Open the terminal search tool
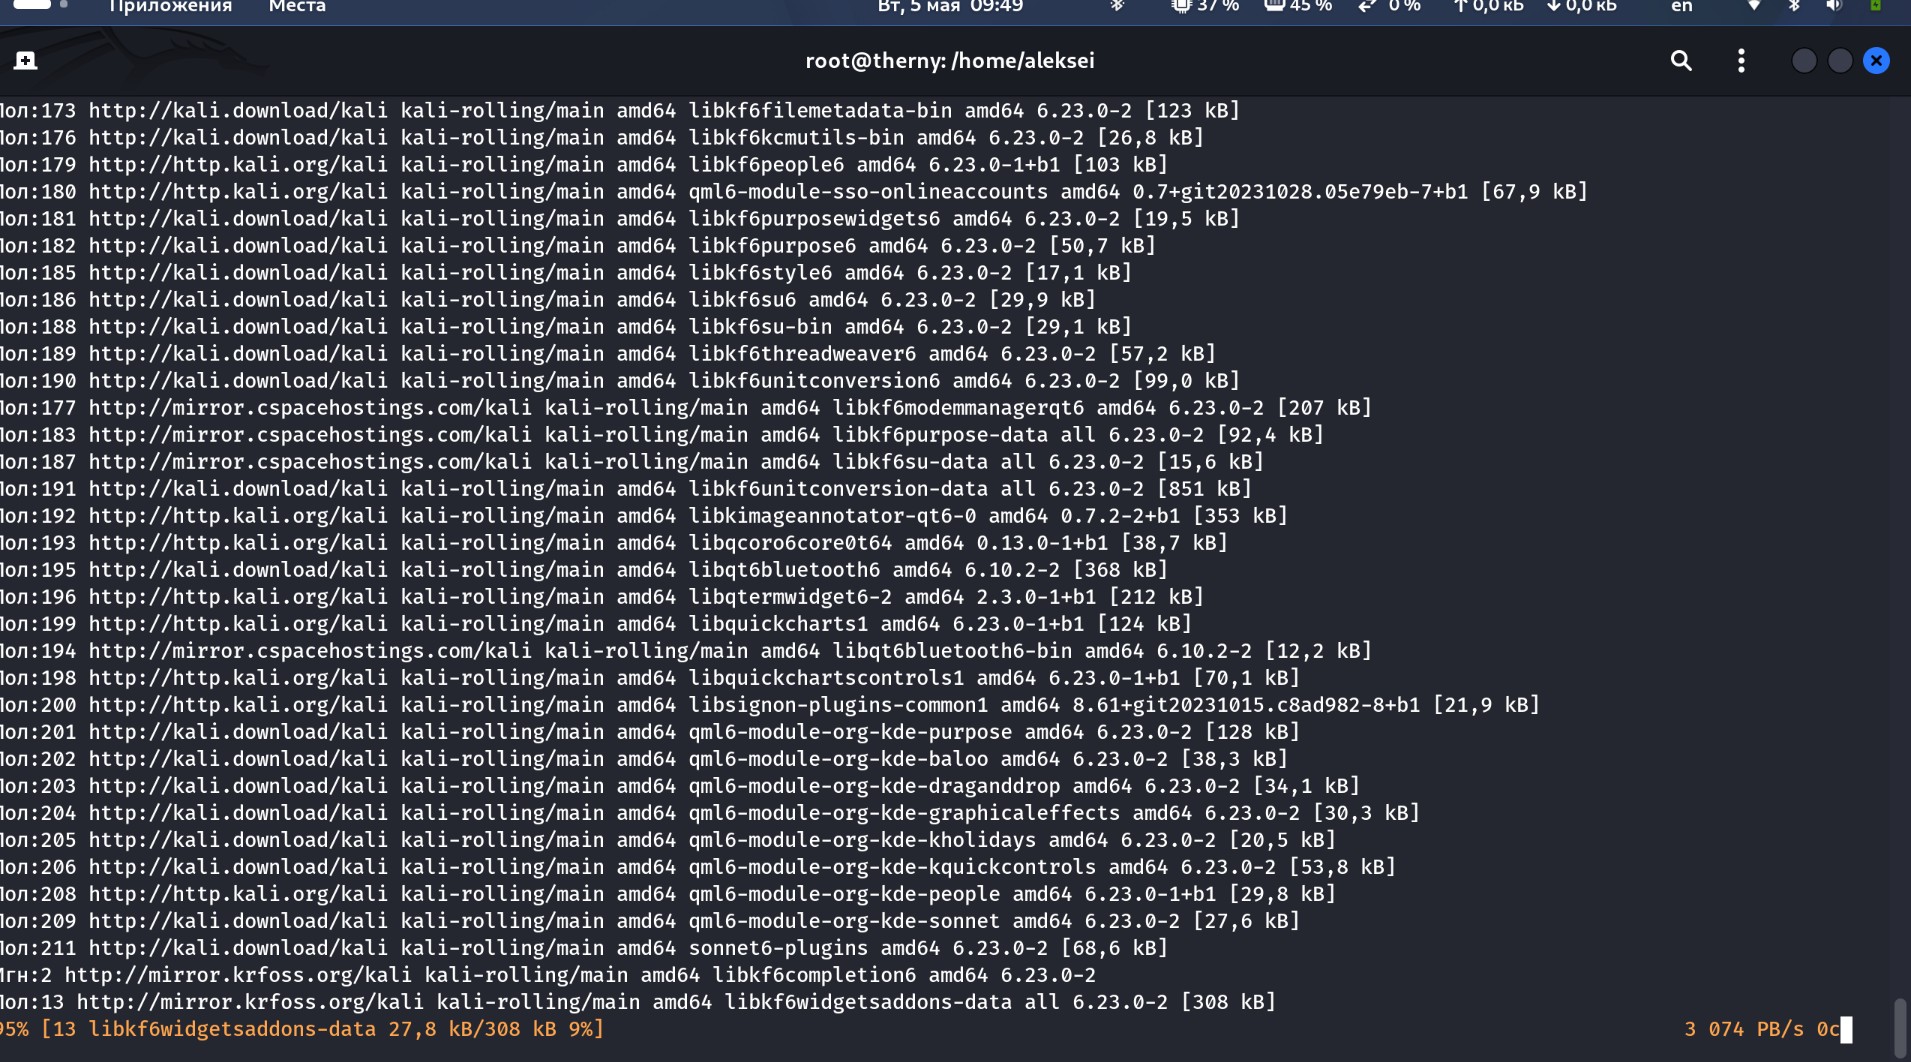Image resolution: width=1911 pixels, height=1062 pixels. pos(1681,61)
